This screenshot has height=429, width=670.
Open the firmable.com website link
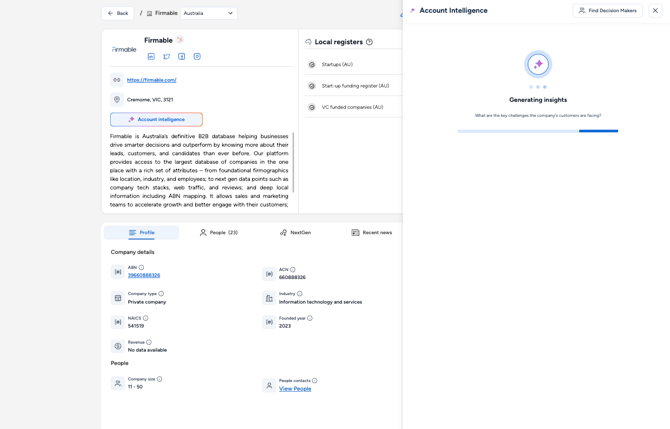[x=151, y=80]
